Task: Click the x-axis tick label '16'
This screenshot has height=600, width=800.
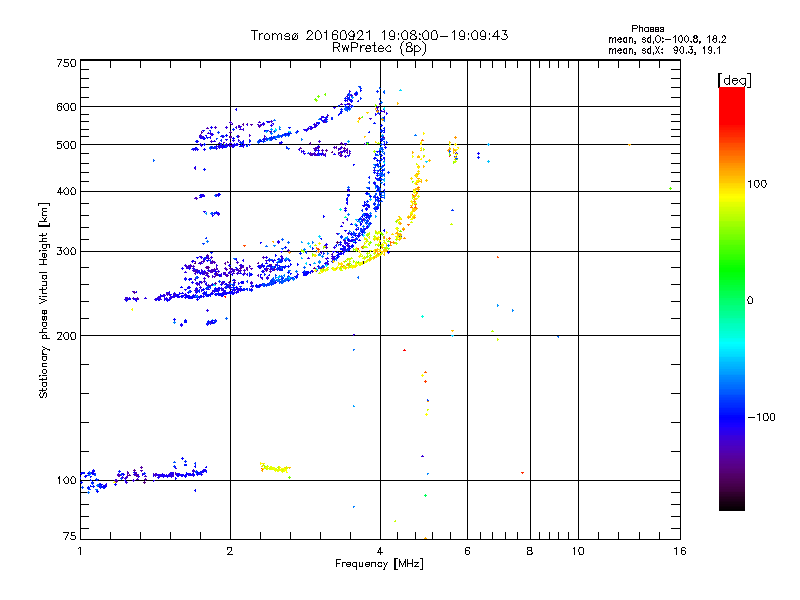Action: tap(680, 551)
